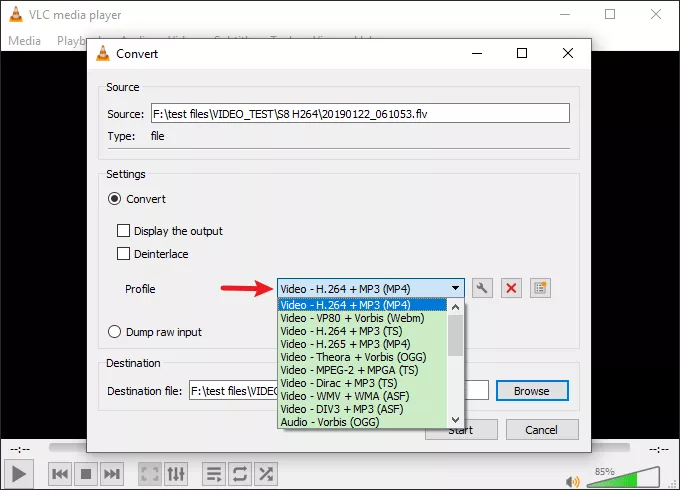The width and height of the screenshot is (680, 490).
Task: Mute audio with speaker icon
Action: [572, 481]
